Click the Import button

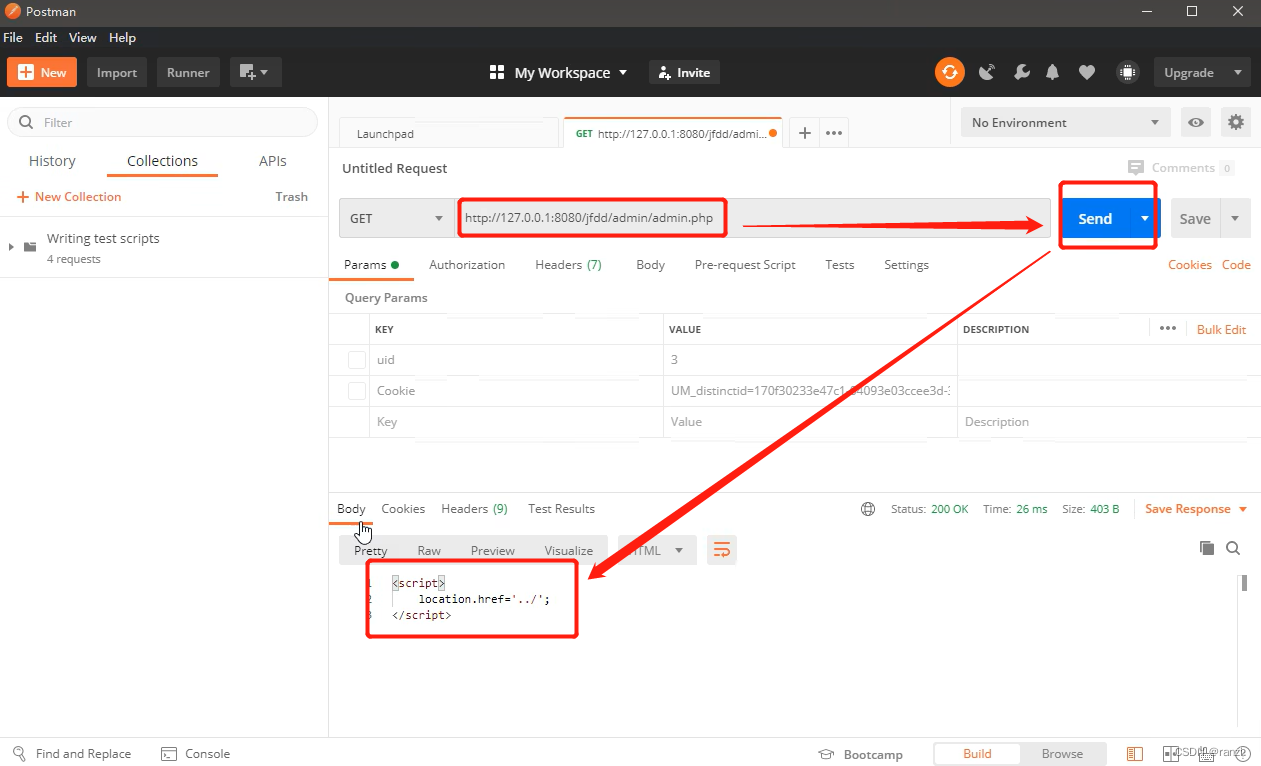(117, 72)
